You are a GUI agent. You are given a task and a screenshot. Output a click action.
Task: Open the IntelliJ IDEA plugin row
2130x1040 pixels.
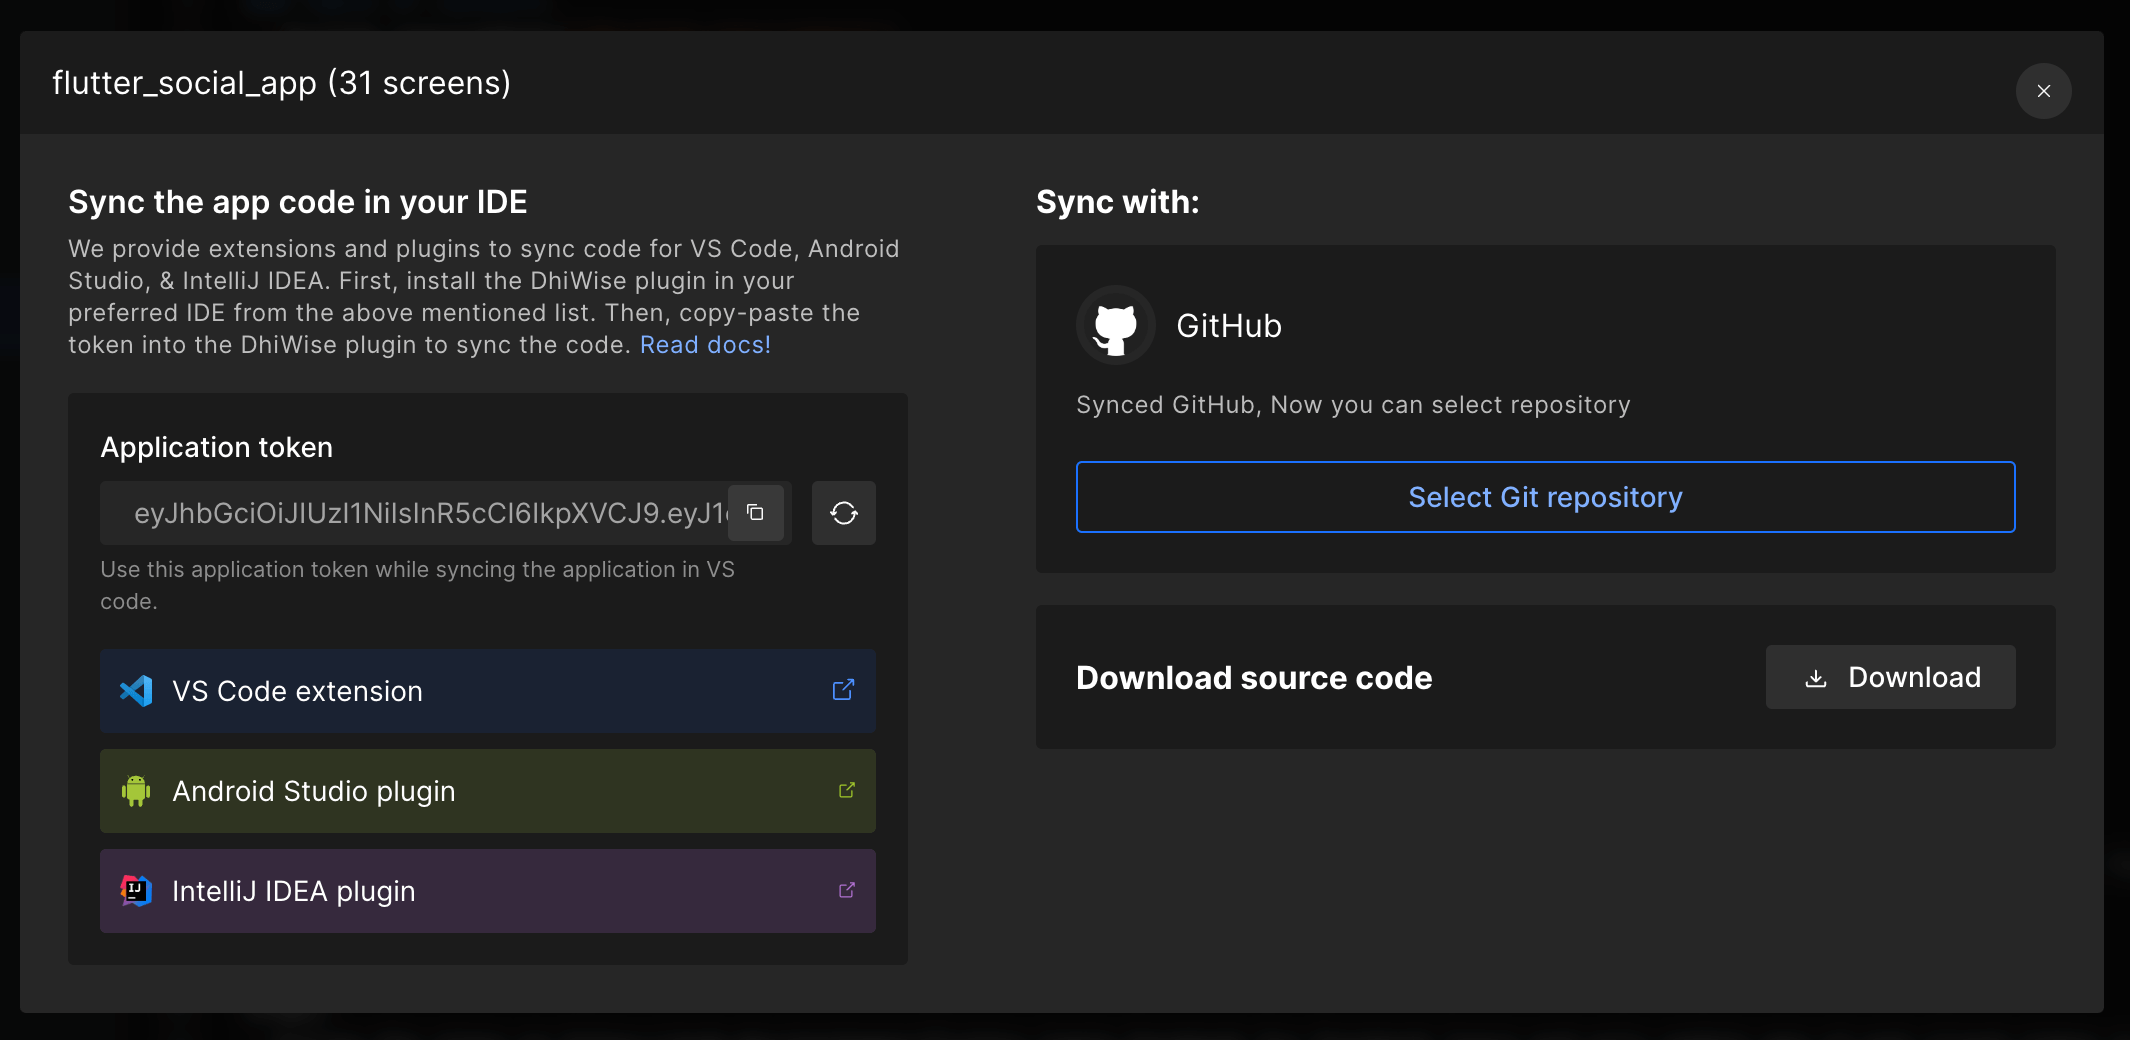click(x=488, y=891)
